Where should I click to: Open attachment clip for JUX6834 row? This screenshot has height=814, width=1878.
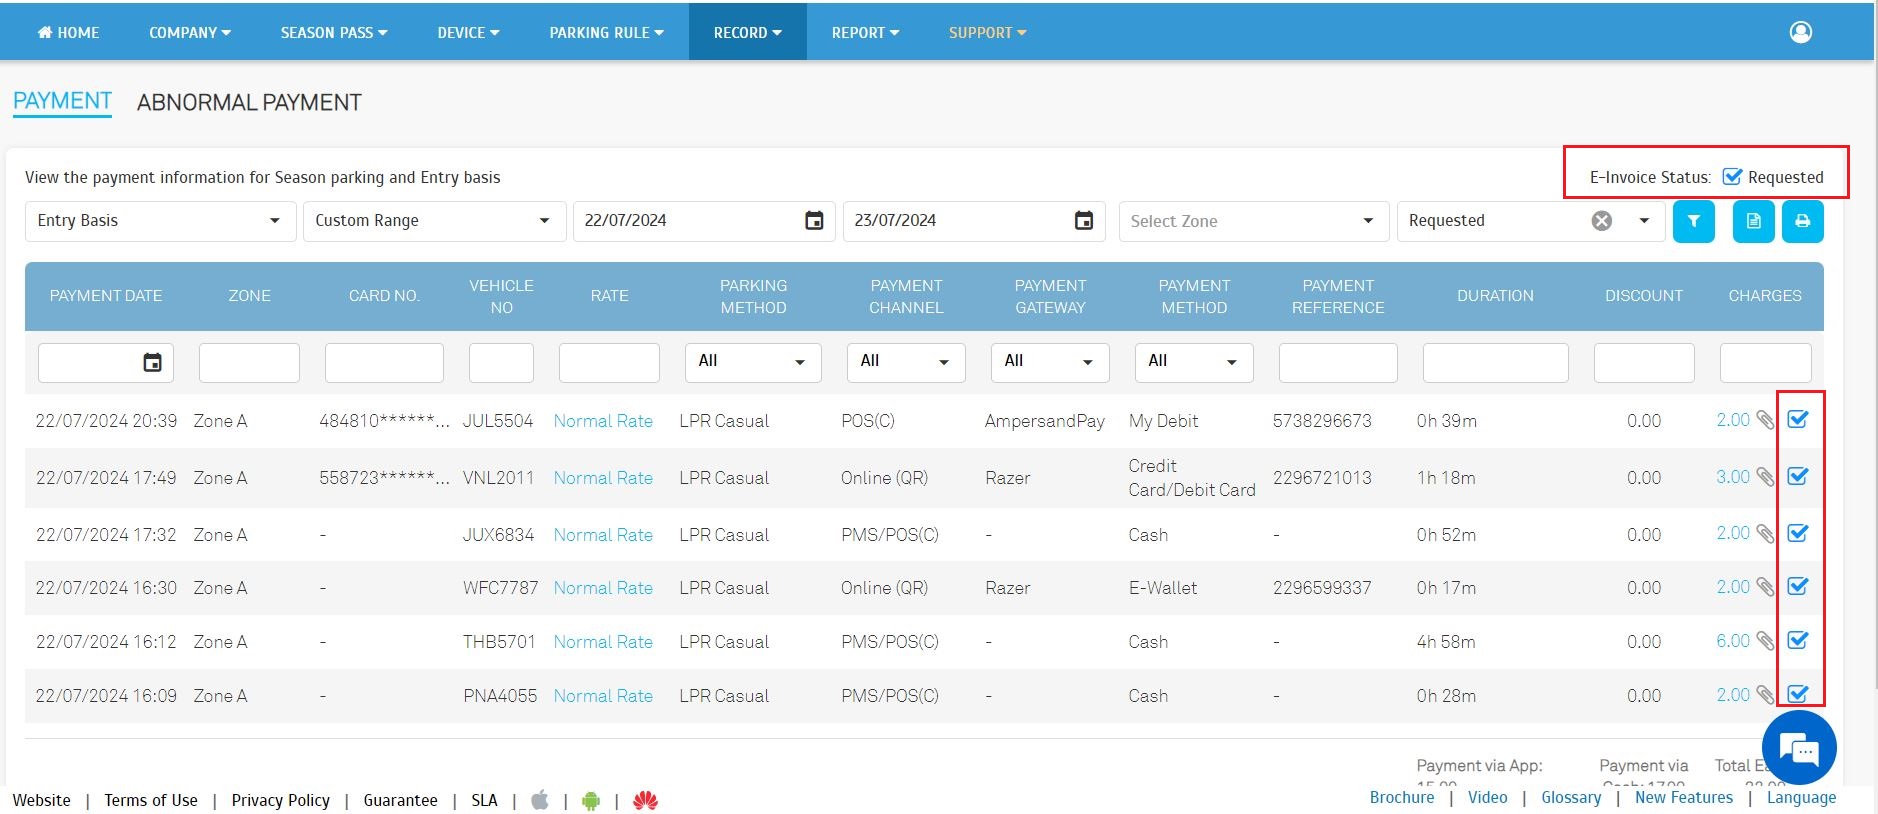tap(1765, 534)
